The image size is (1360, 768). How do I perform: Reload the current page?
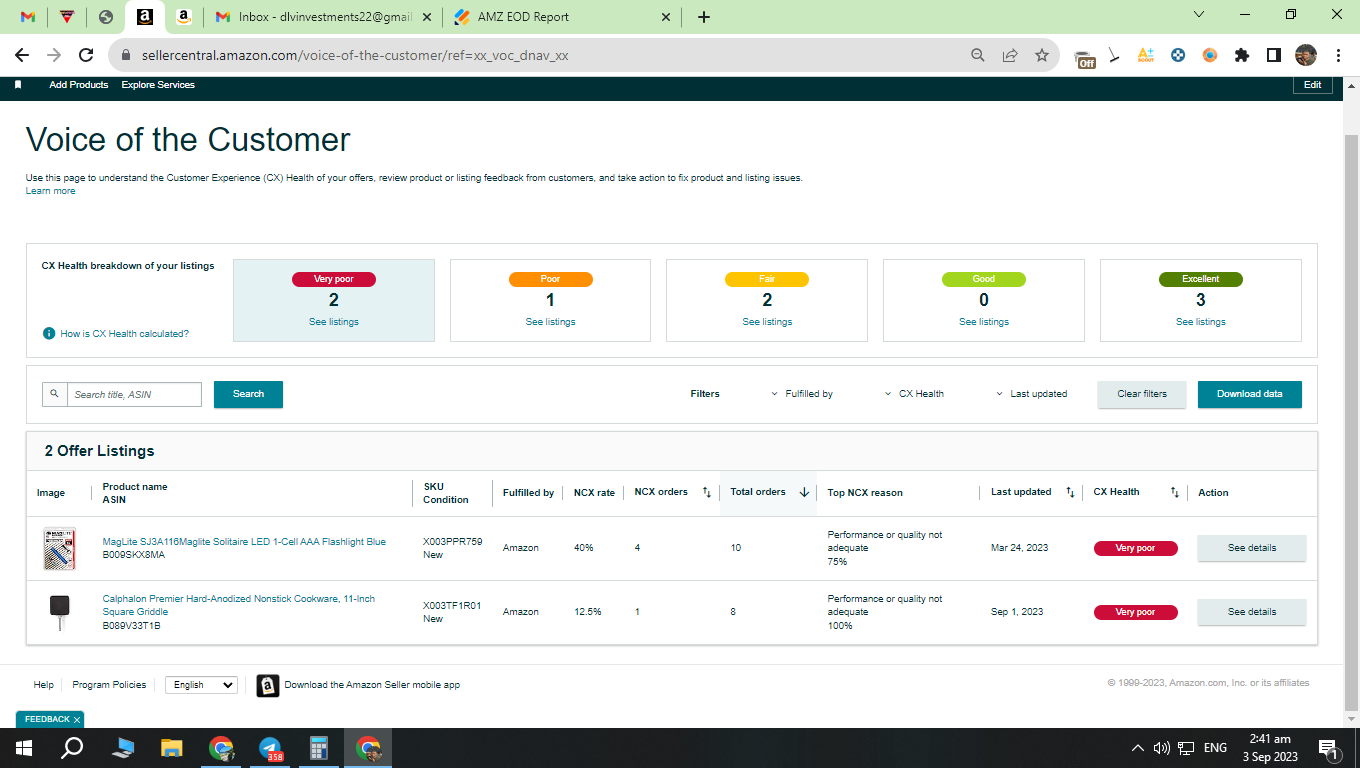[86, 55]
